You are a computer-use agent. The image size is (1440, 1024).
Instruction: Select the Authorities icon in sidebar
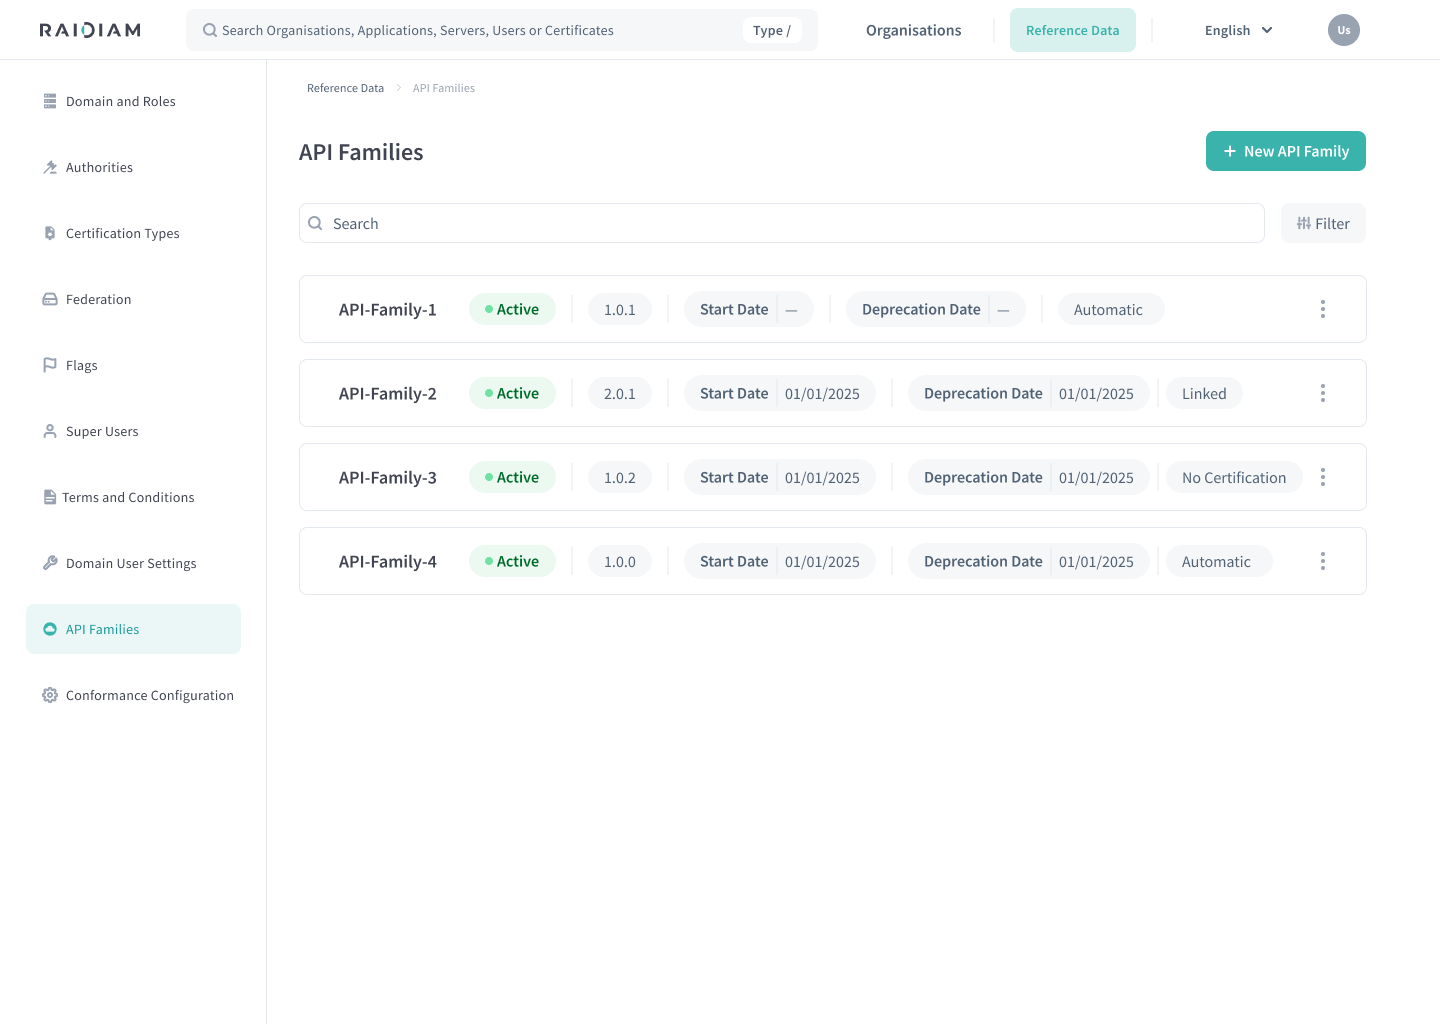(50, 167)
